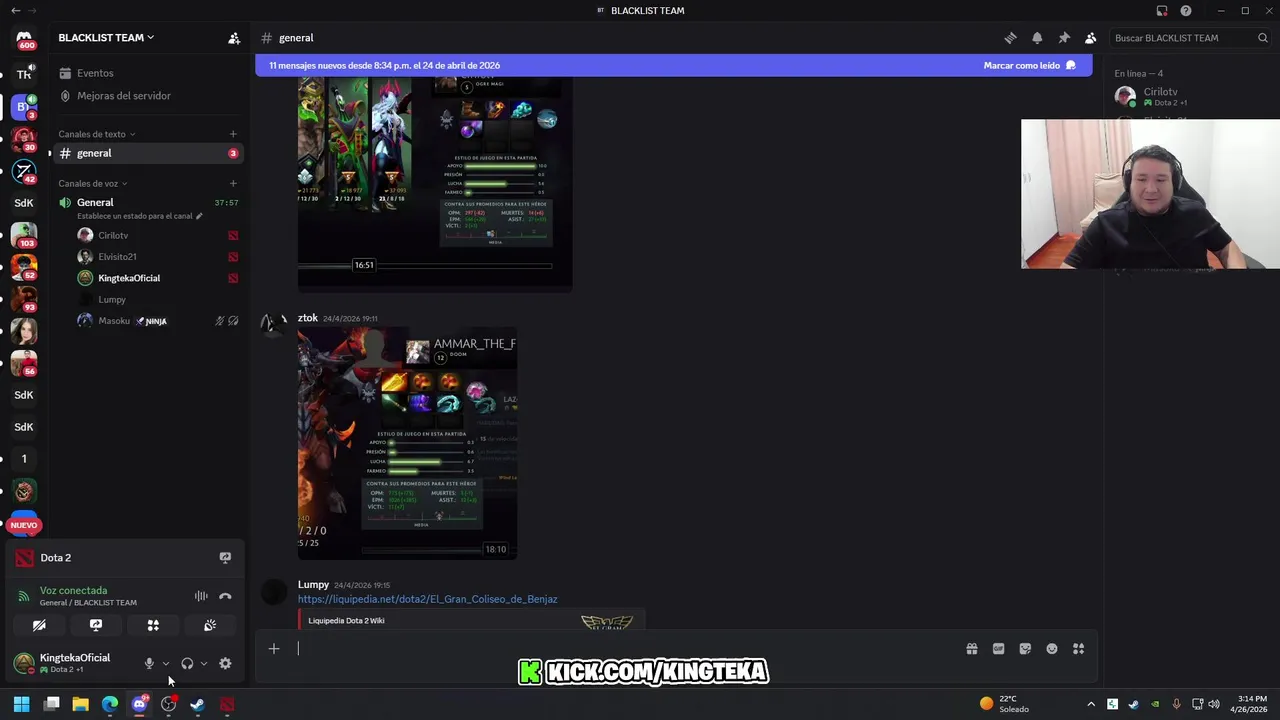Image resolution: width=1280 pixels, height=720 pixels.
Task: Open ztok's Doom hero screenshot
Action: tap(407, 443)
